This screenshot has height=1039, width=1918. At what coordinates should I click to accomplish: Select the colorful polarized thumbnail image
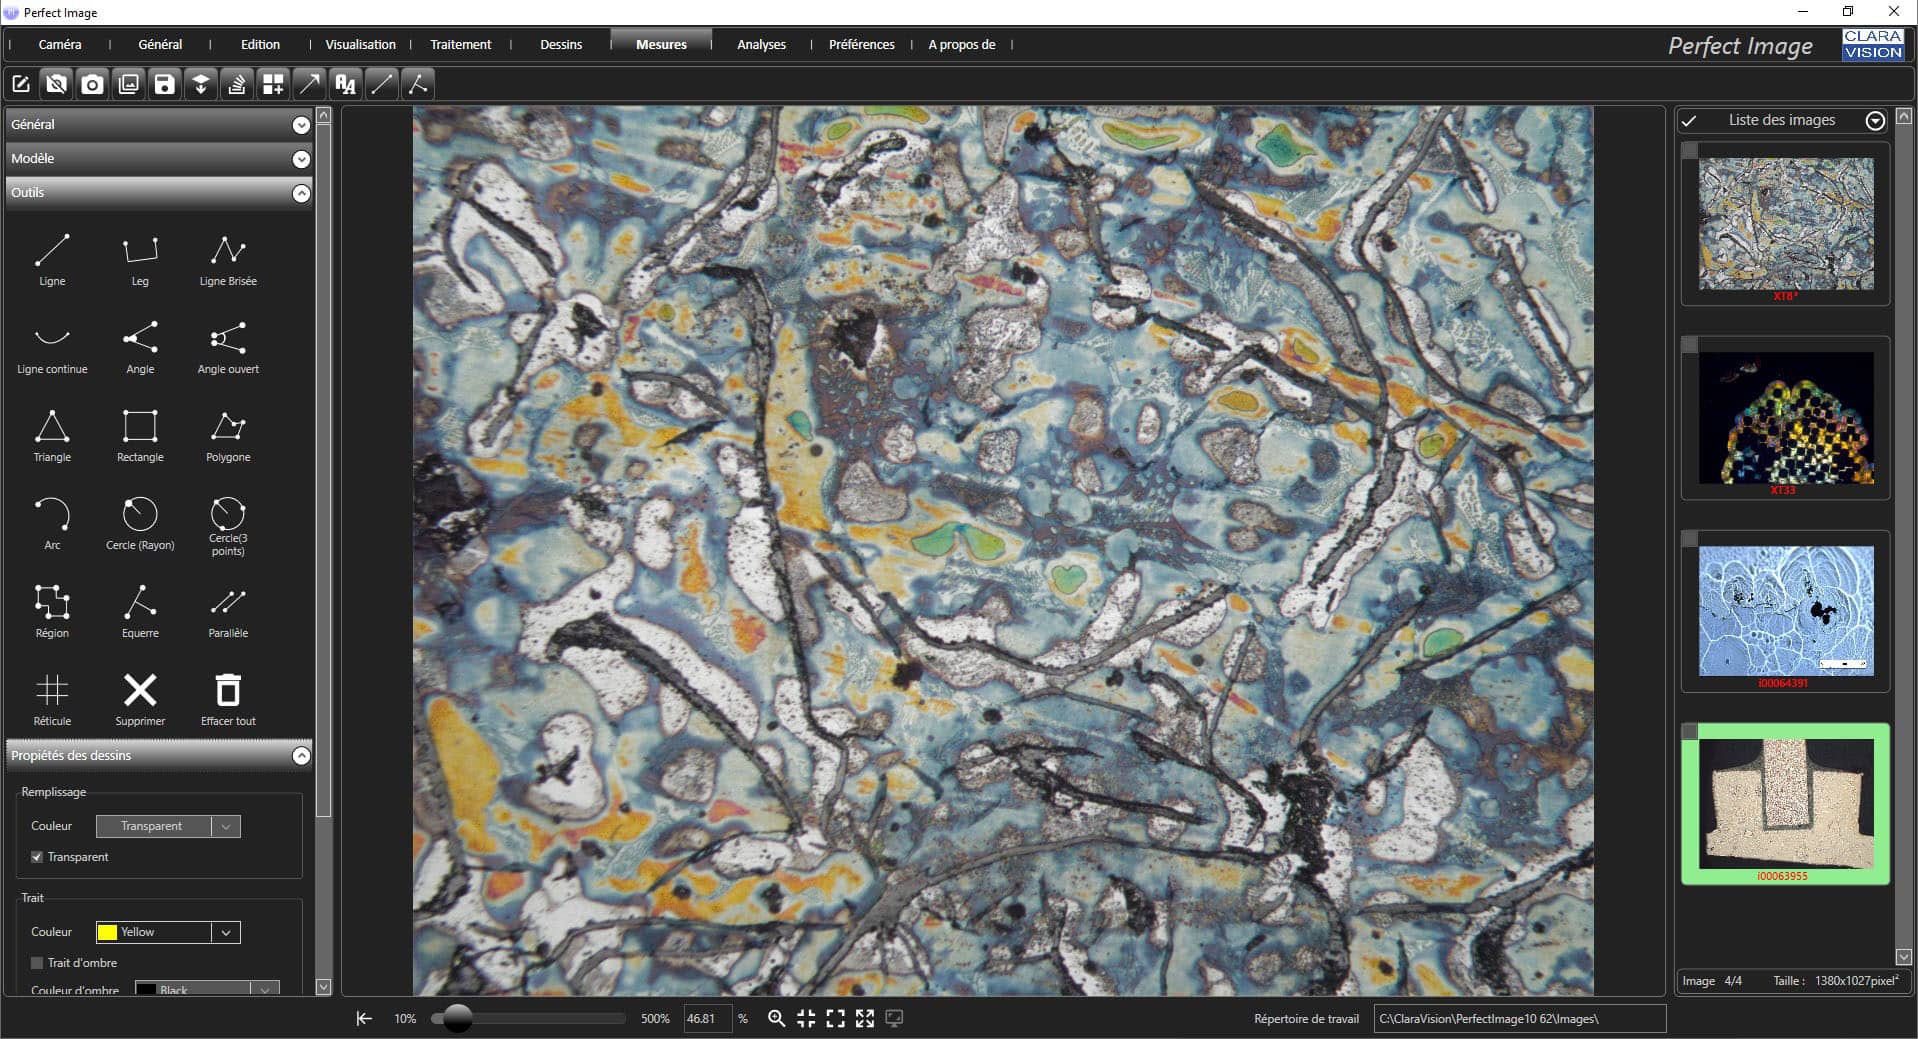coord(1785,418)
